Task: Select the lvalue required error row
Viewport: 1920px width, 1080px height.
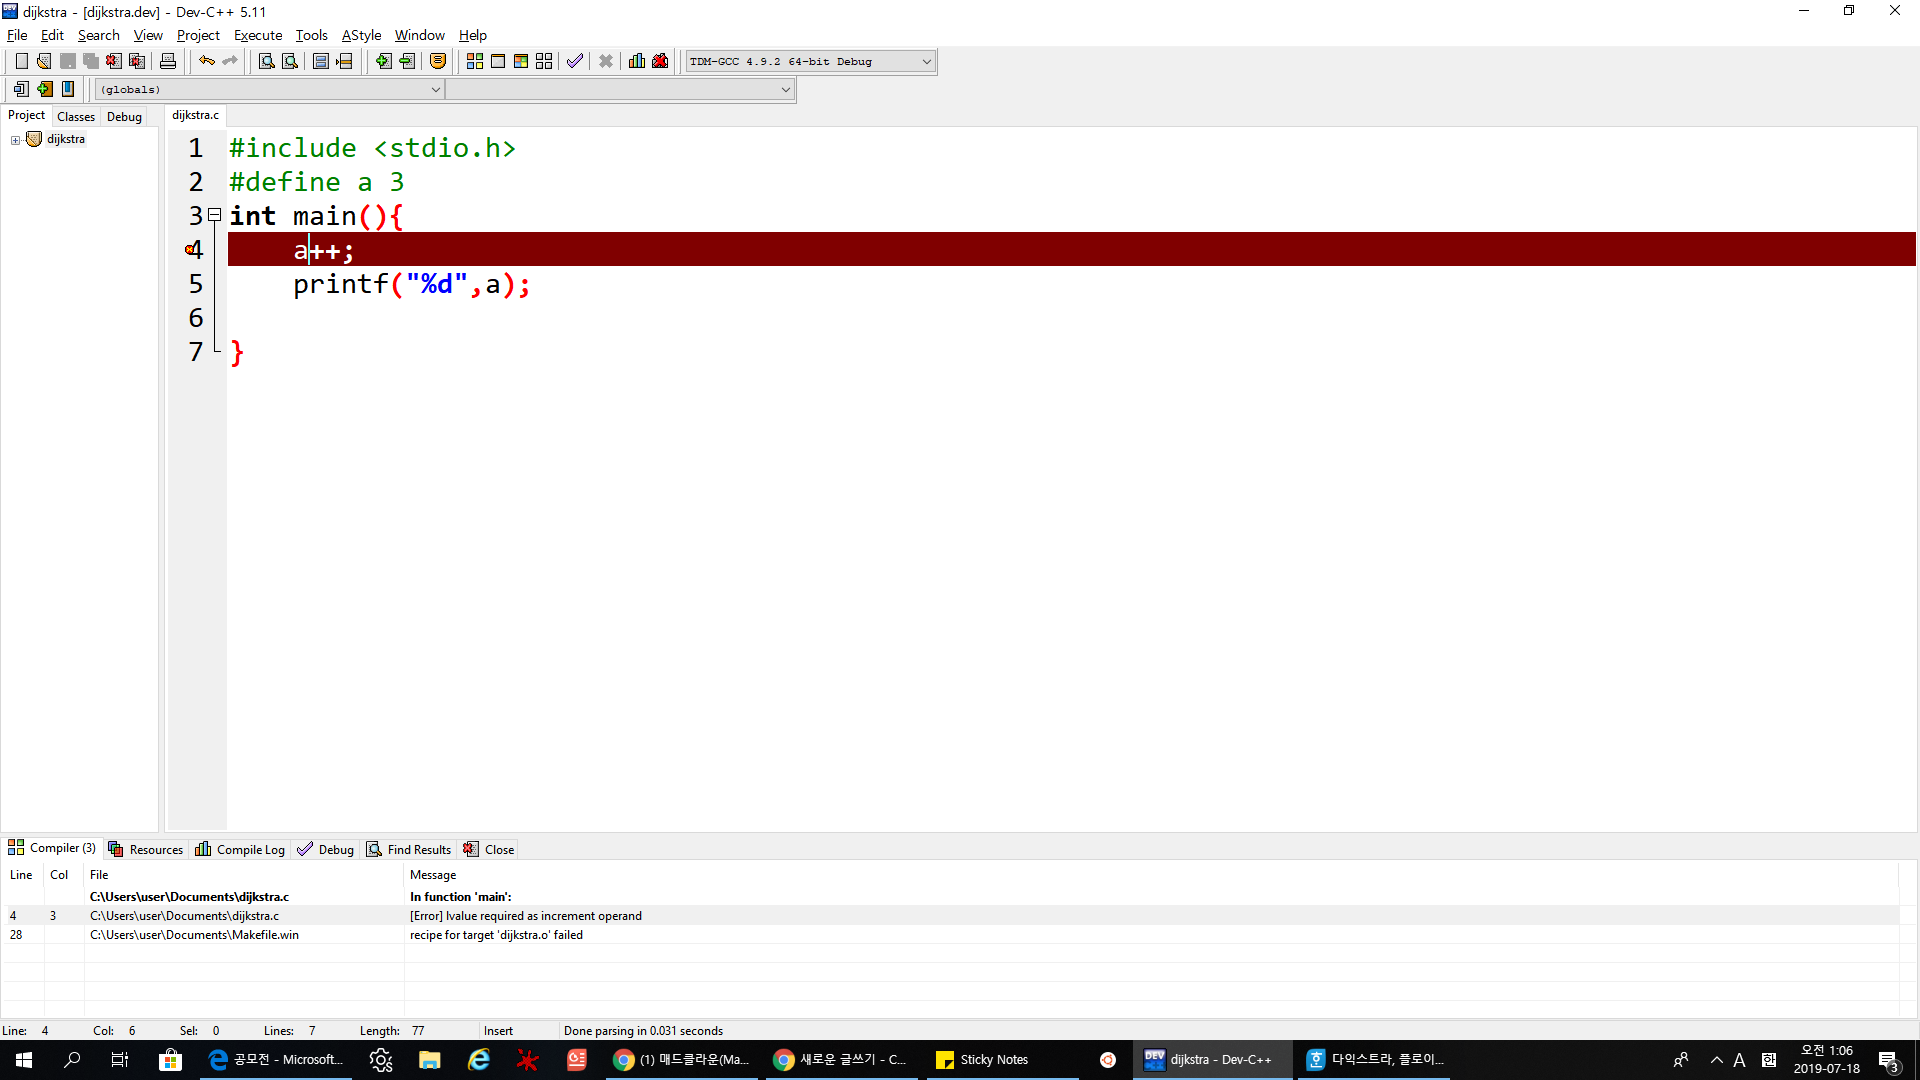Action: (525, 916)
